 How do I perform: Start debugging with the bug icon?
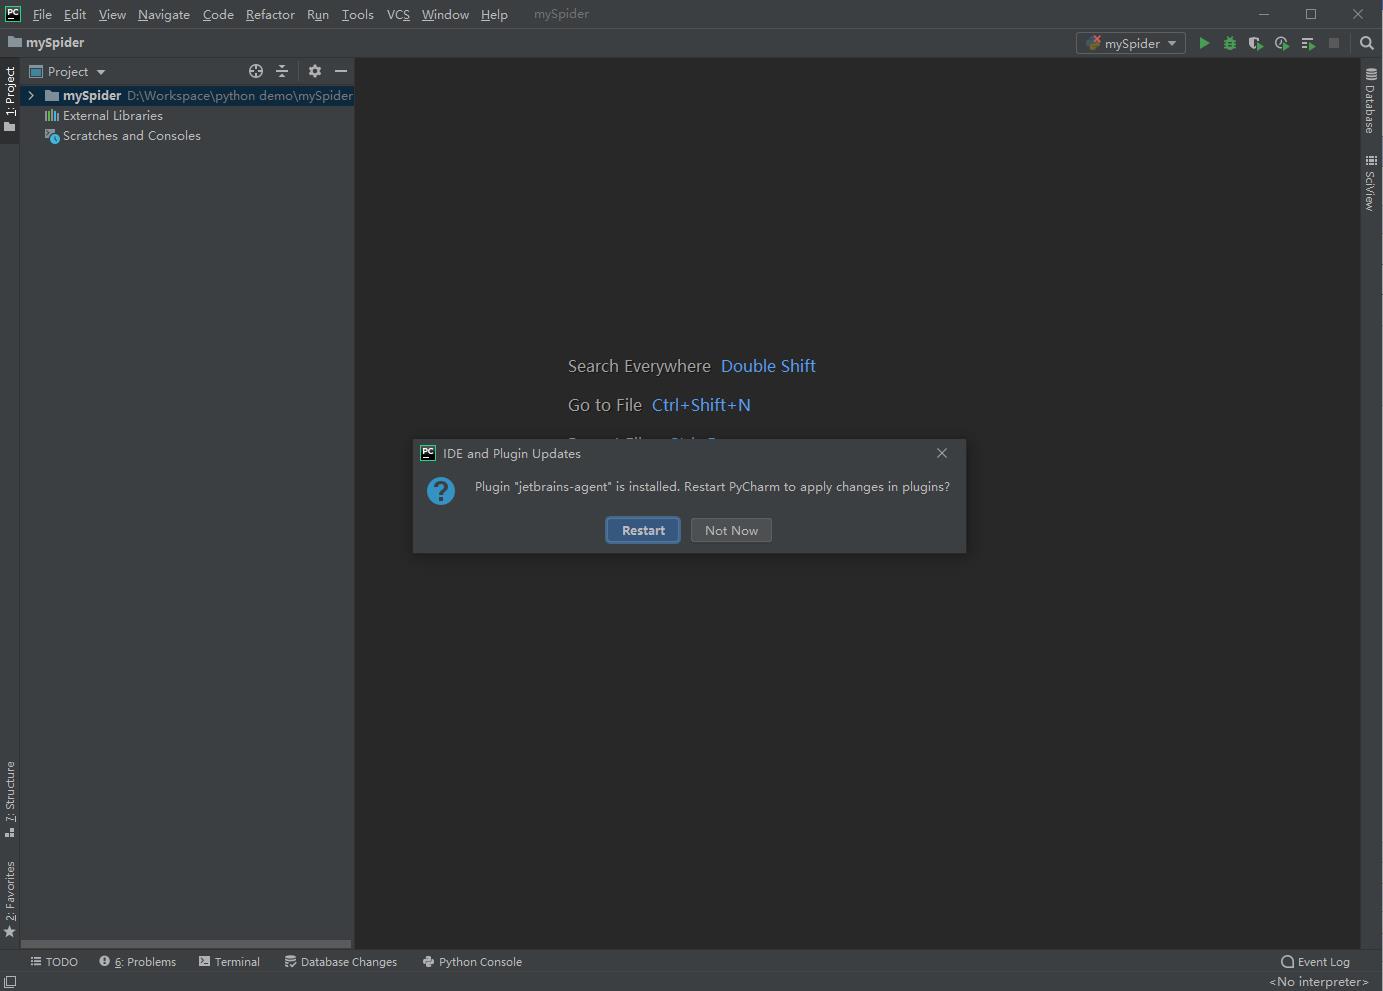[x=1230, y=43]
